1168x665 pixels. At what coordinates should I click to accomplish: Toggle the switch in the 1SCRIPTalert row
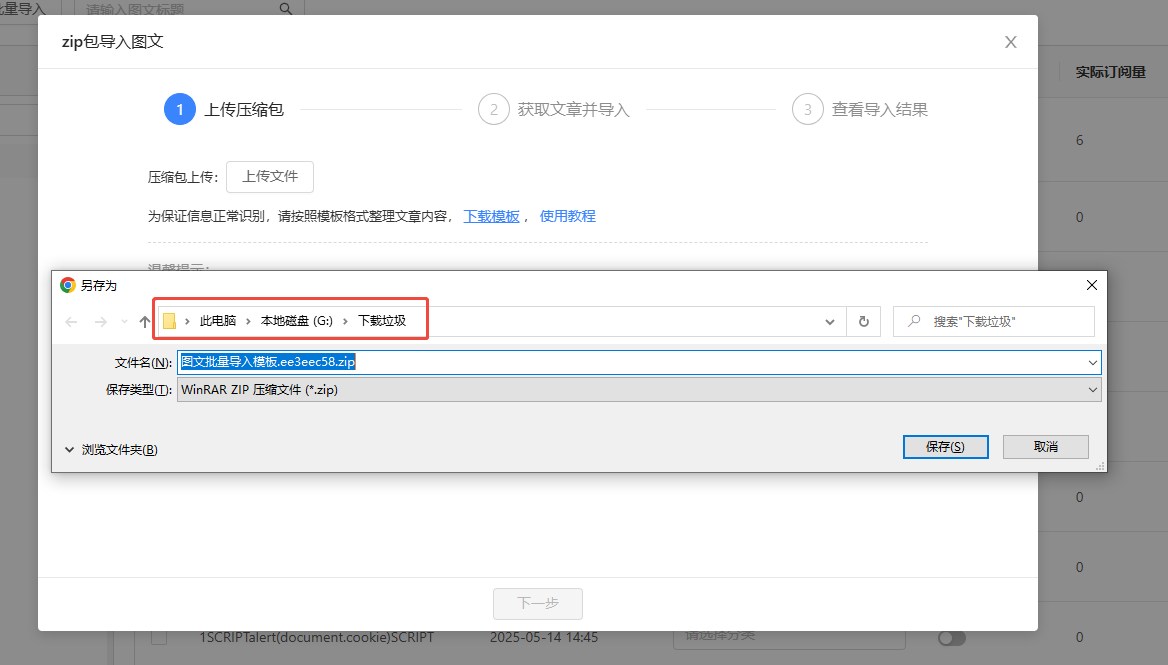pos(951,638)
